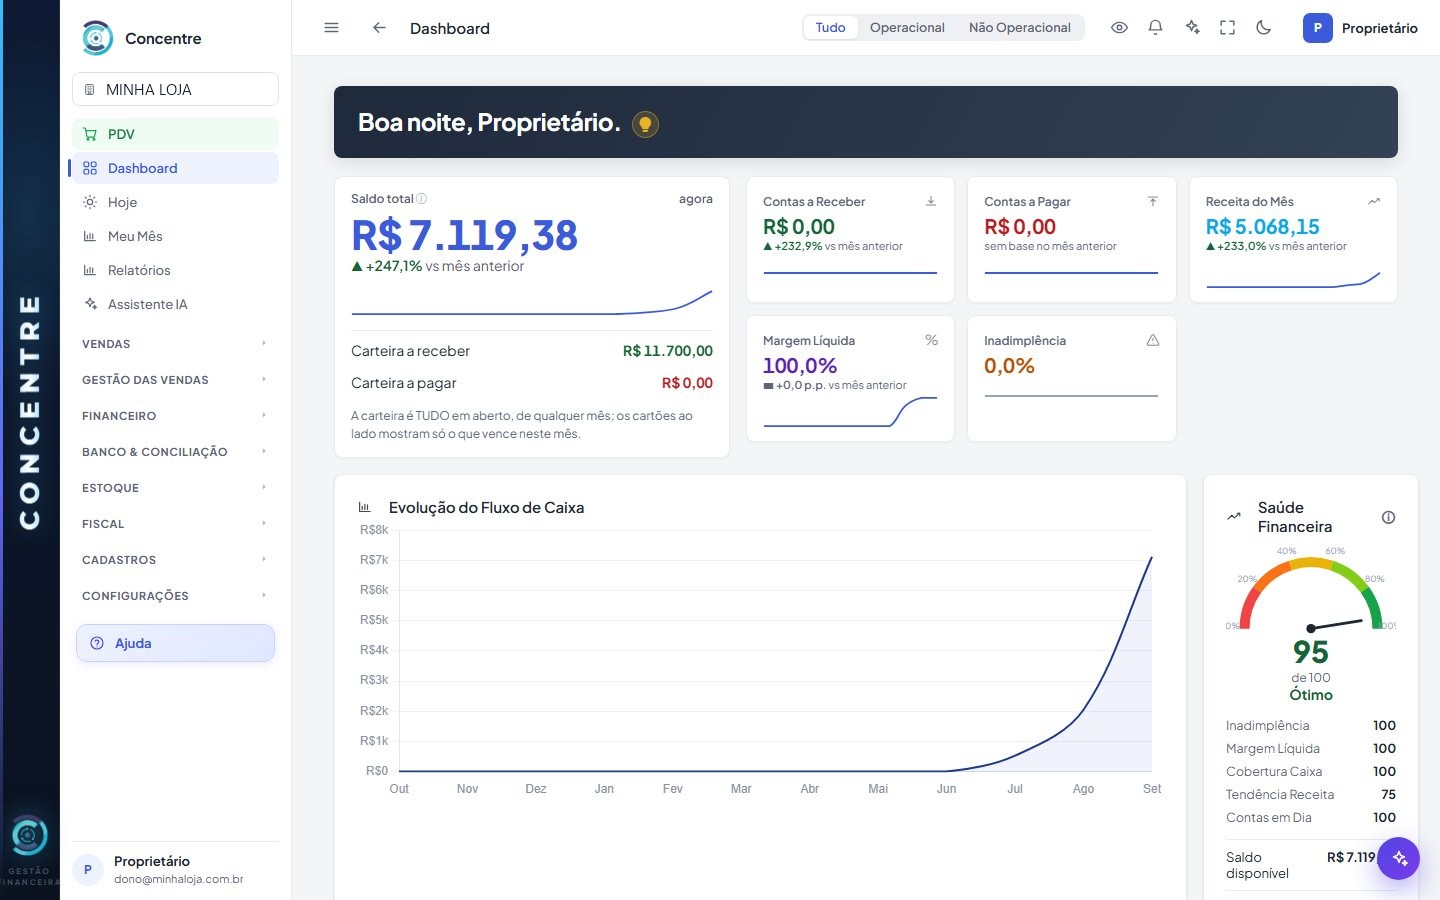1440x900 pixels.
Task: Click the info icon beside Saldo total
Action: click(x=421, y=199)
